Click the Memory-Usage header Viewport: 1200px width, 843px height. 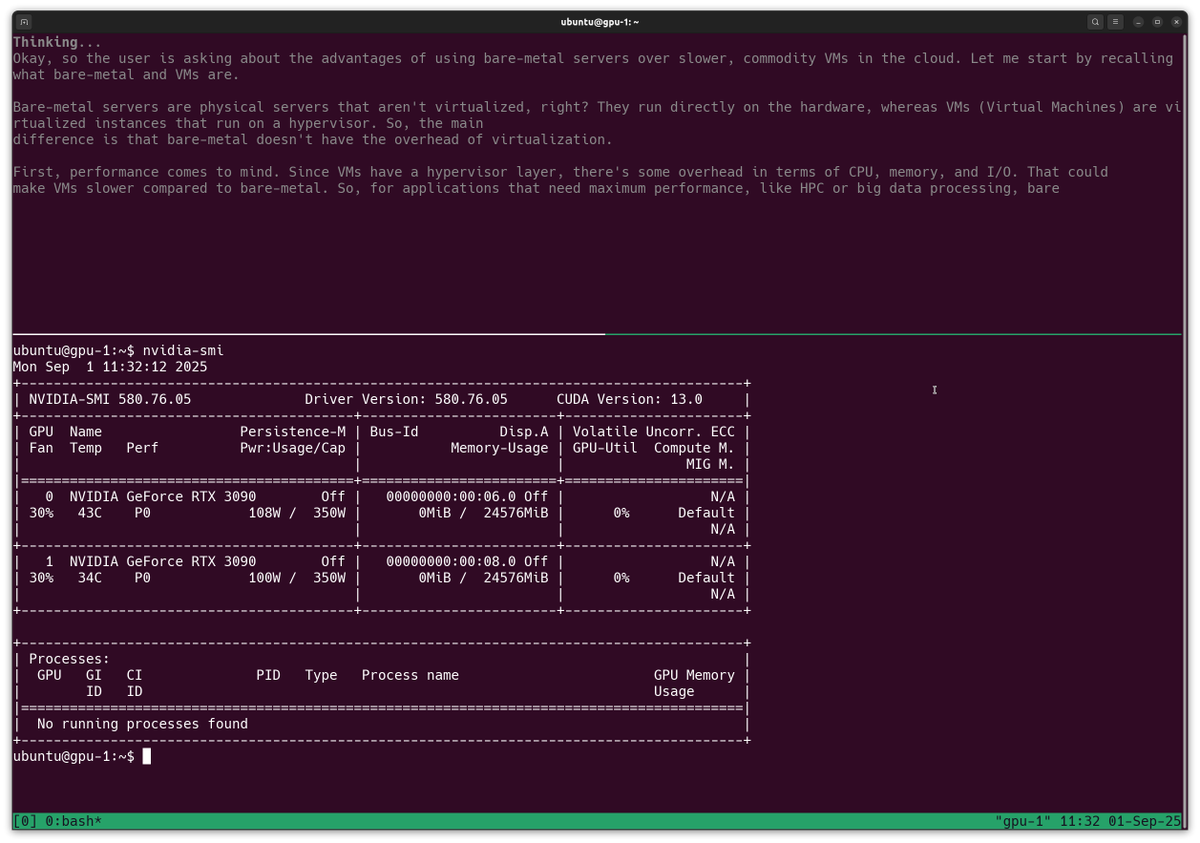[500, 448]
